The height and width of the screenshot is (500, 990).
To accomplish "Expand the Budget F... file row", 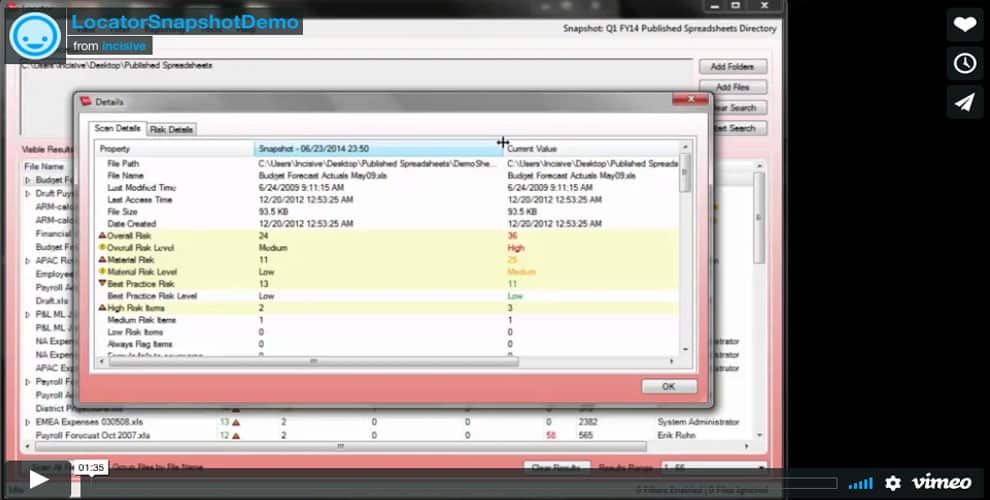I will click(27, 181).
